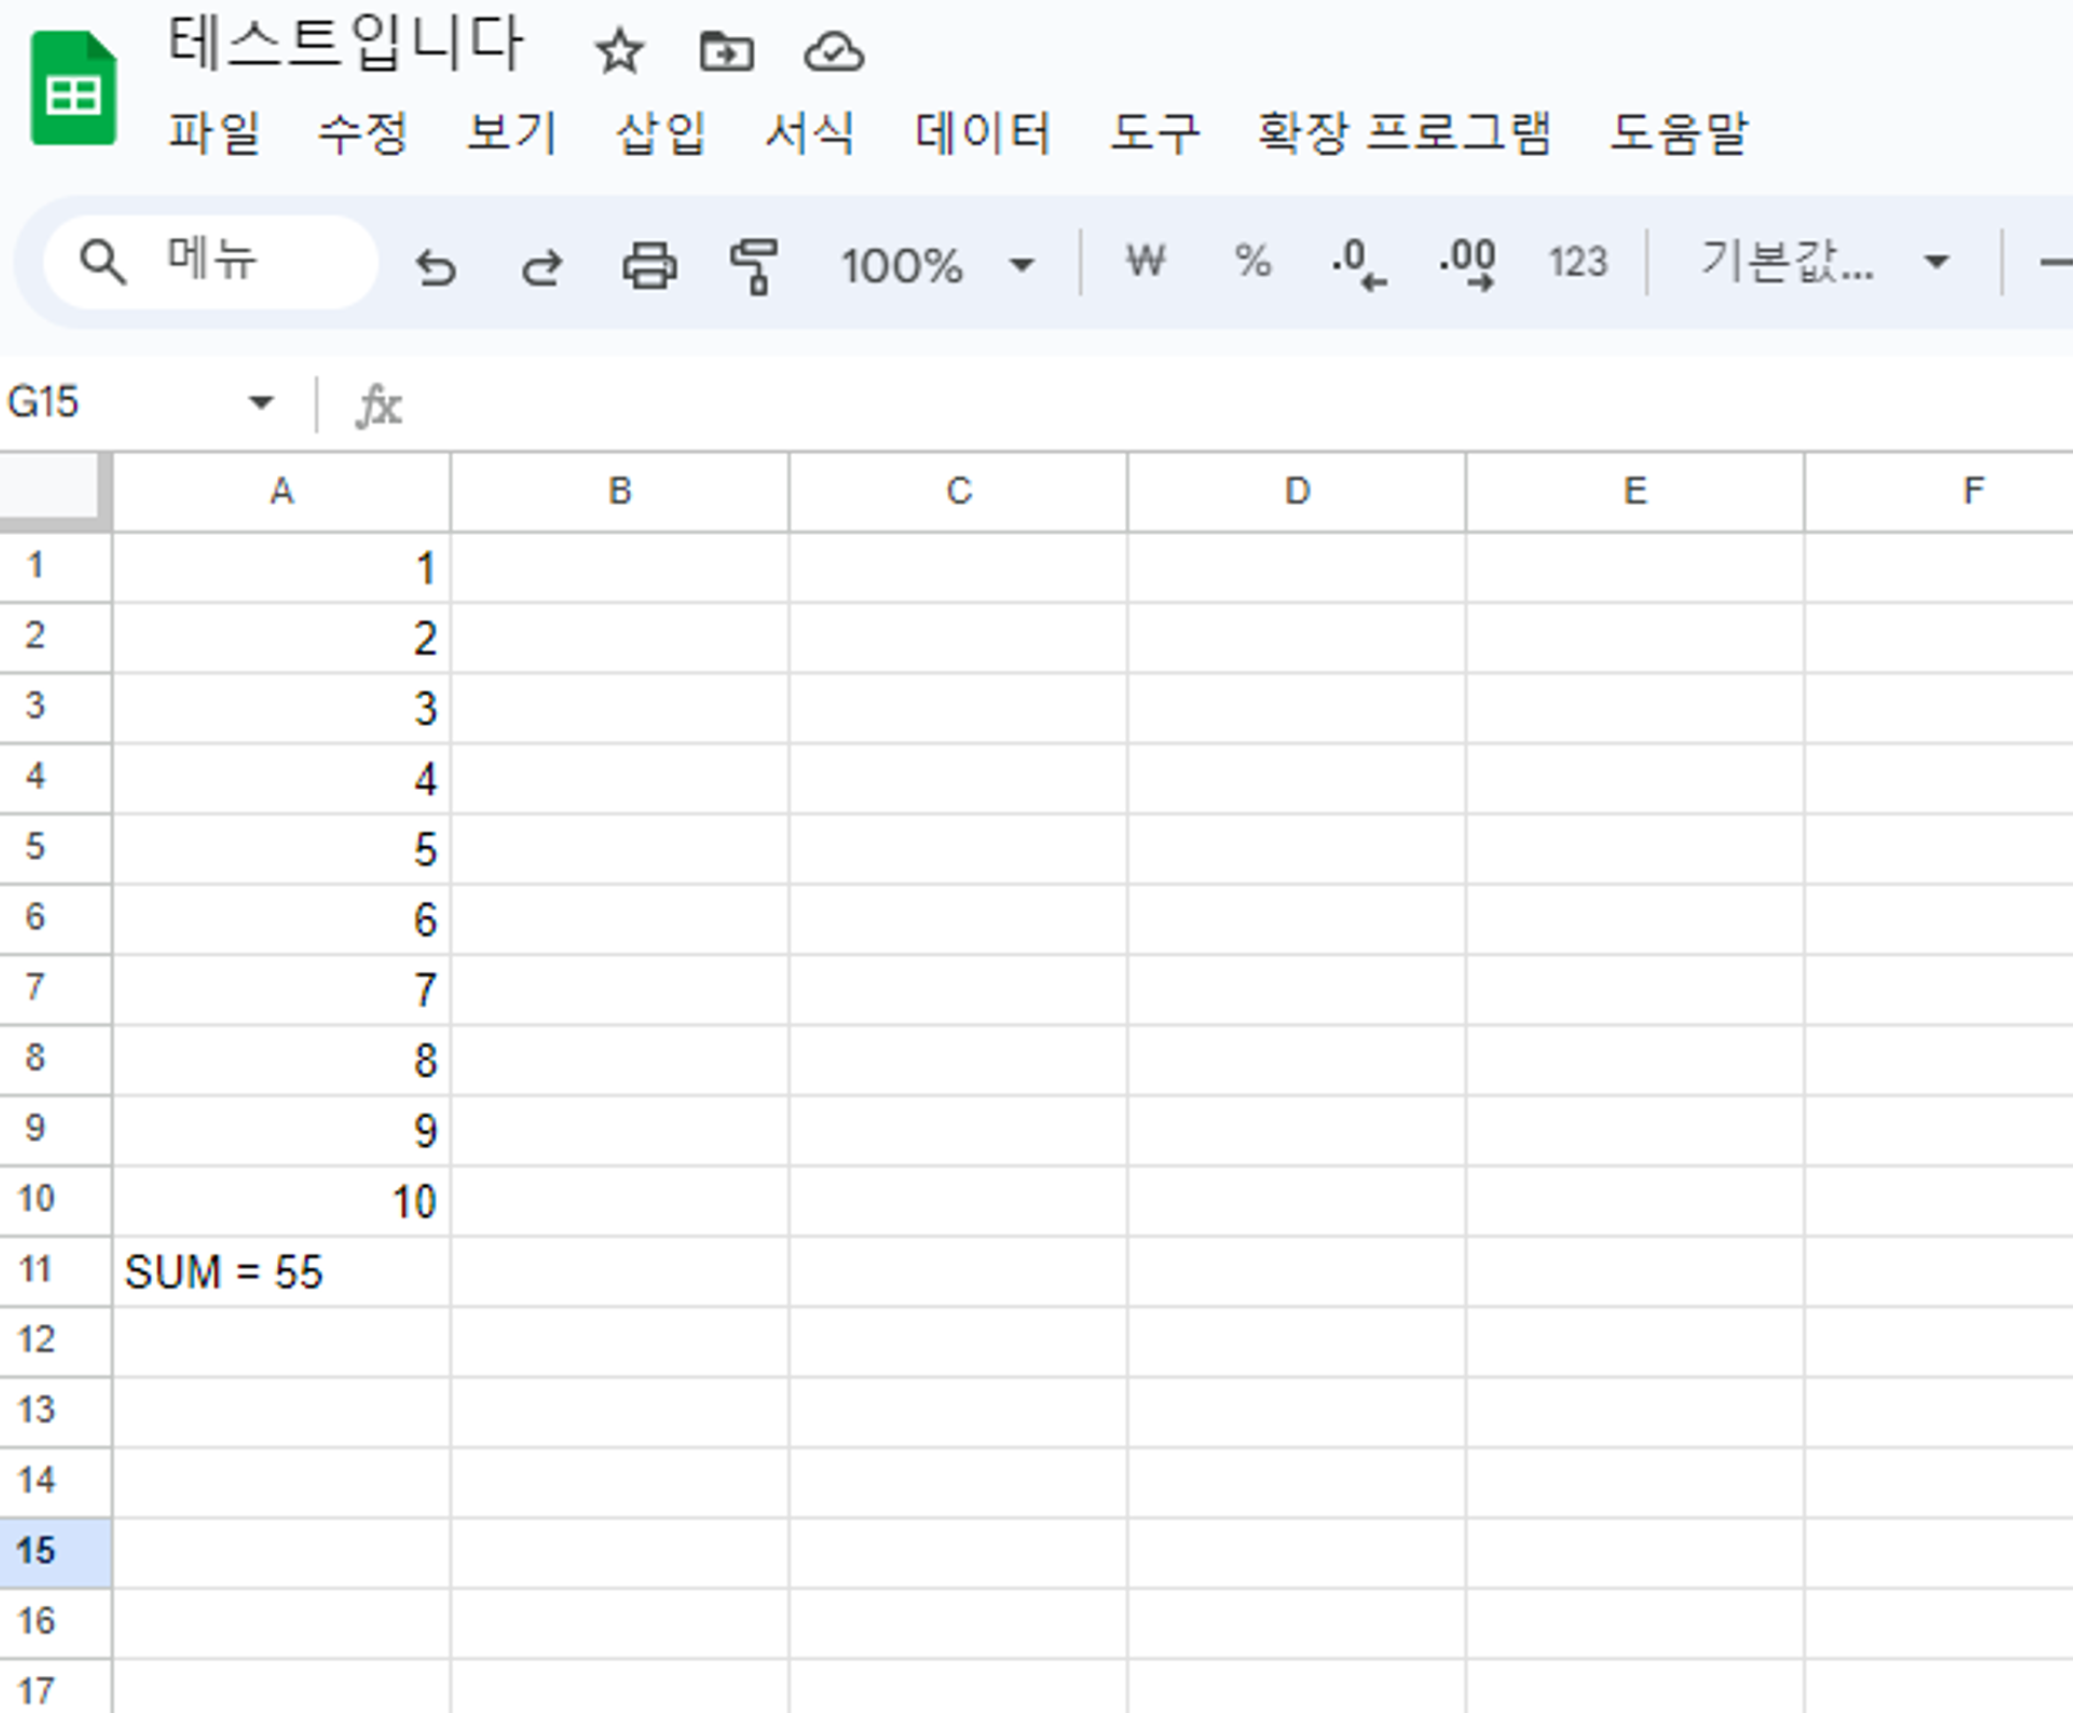This screenshot has height=1713, width=2073.
Task: Click the fx formula icon
Action: (379, 405)
